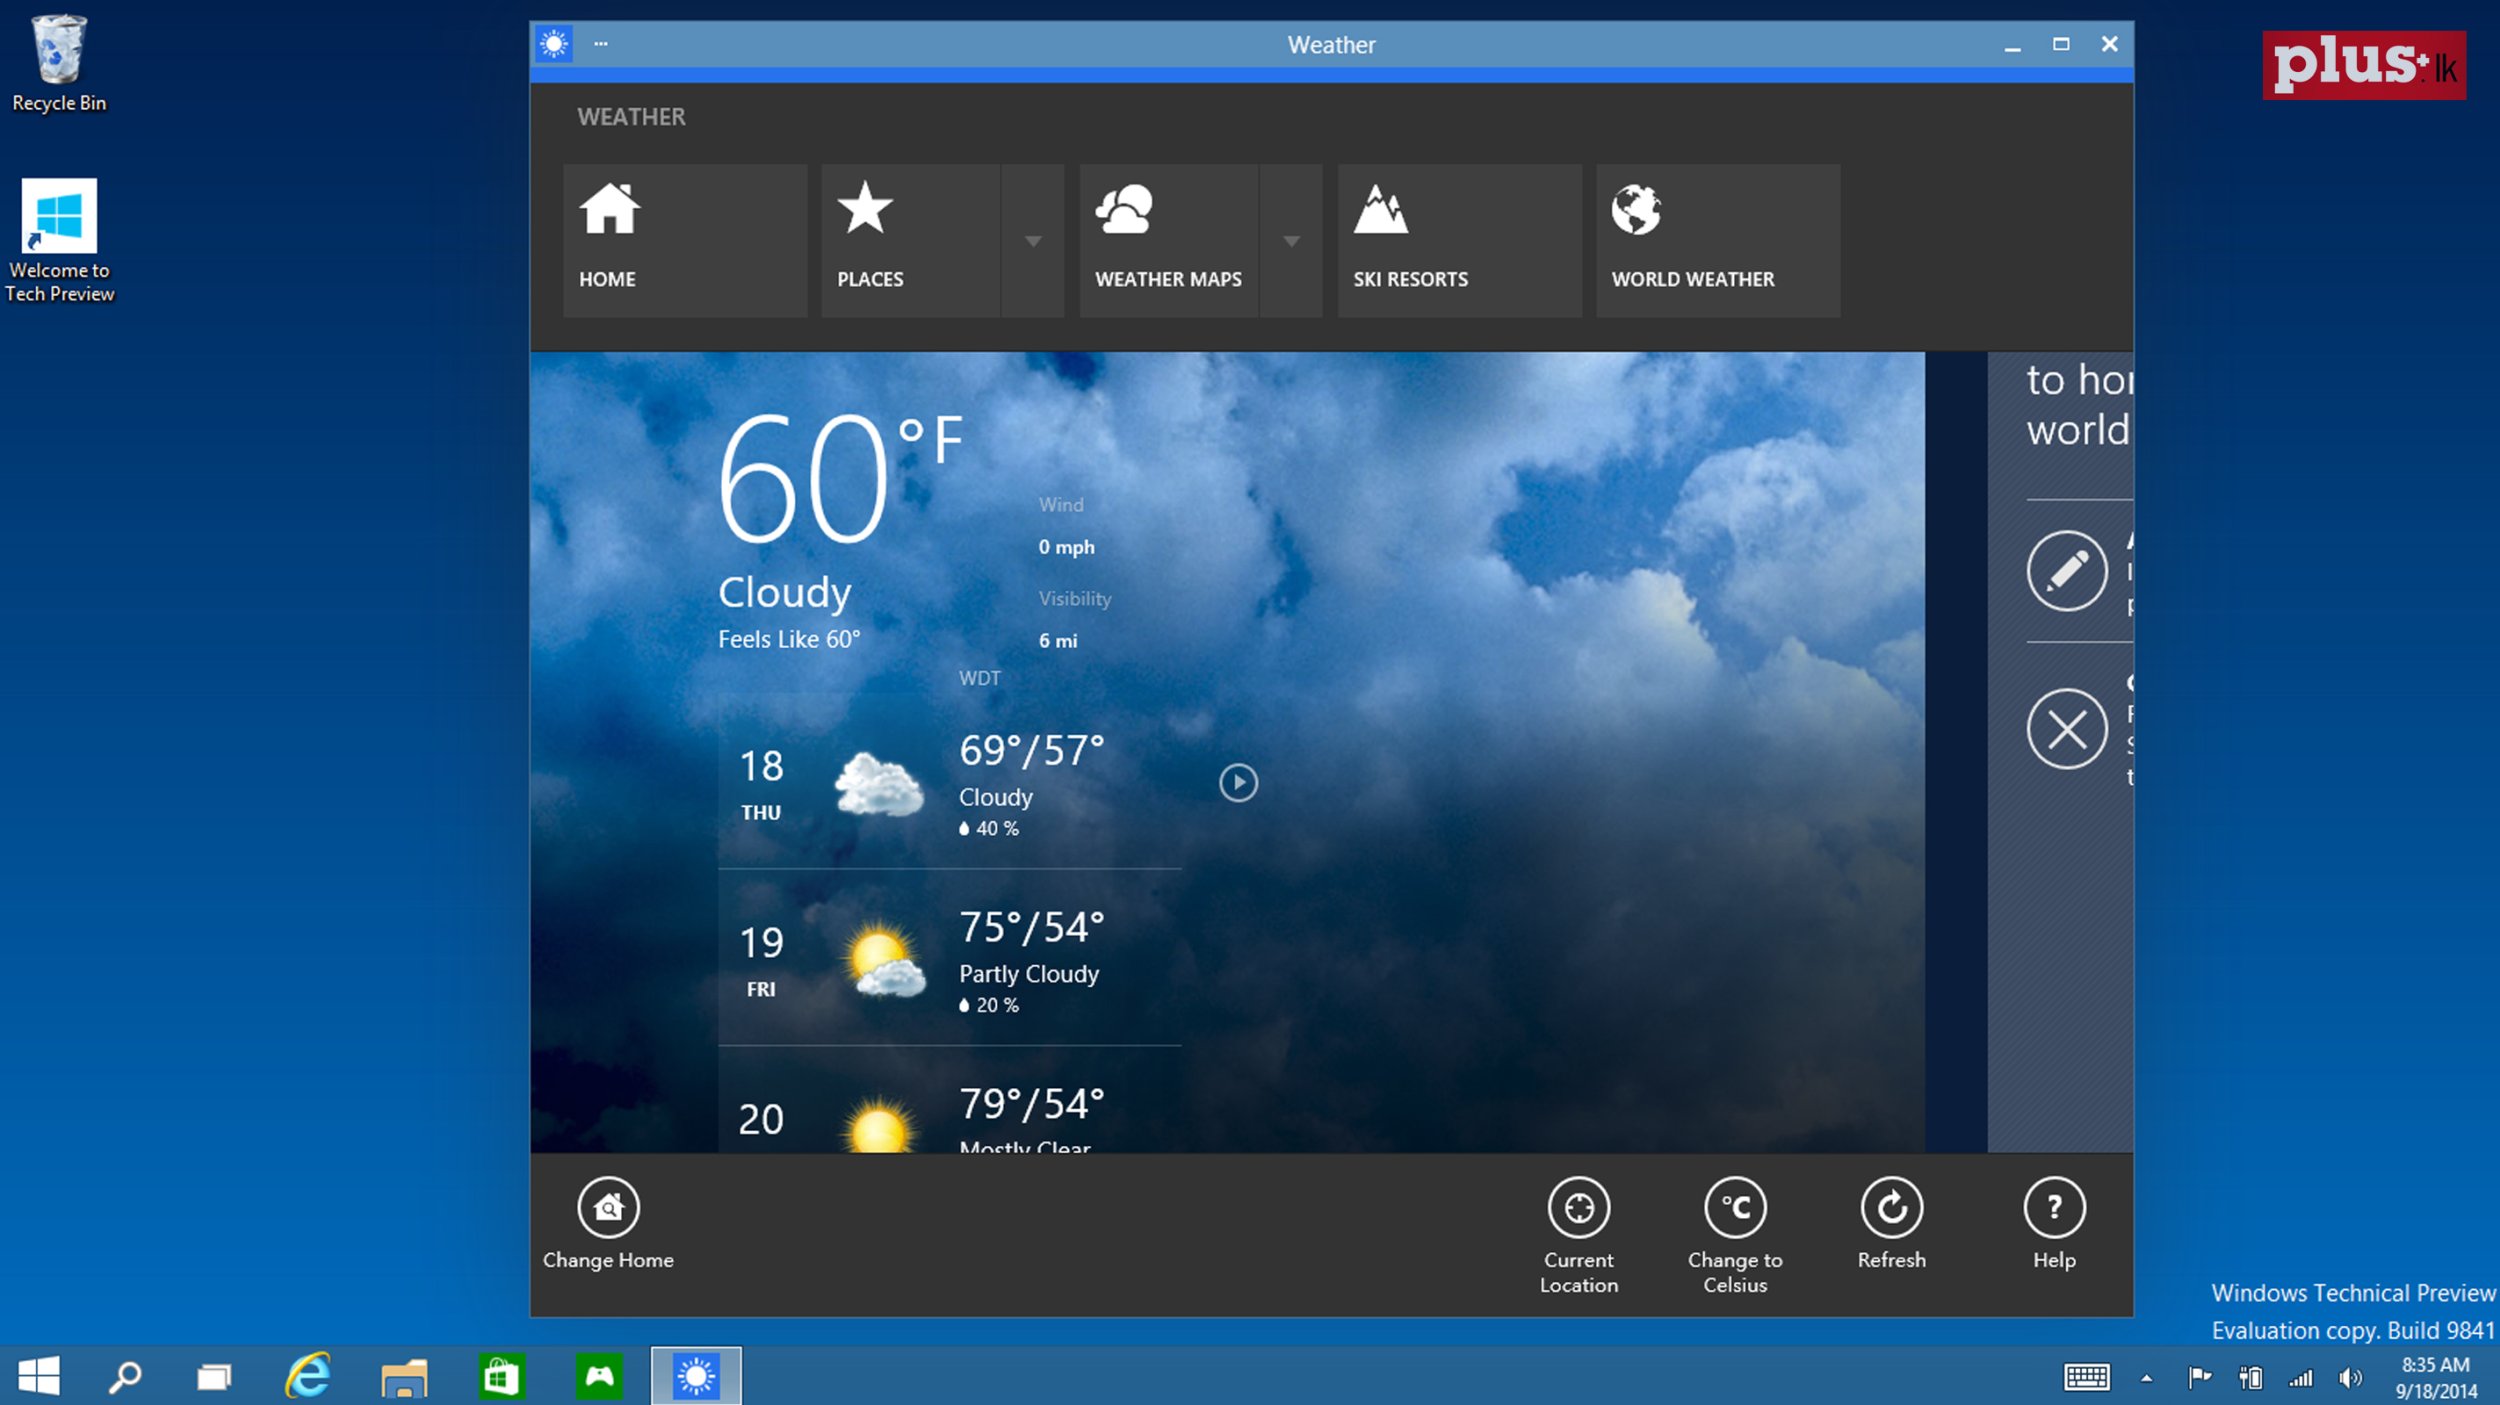Click the Change Home location icon
This screenshot has width=2500, height=1405.
608,1207
